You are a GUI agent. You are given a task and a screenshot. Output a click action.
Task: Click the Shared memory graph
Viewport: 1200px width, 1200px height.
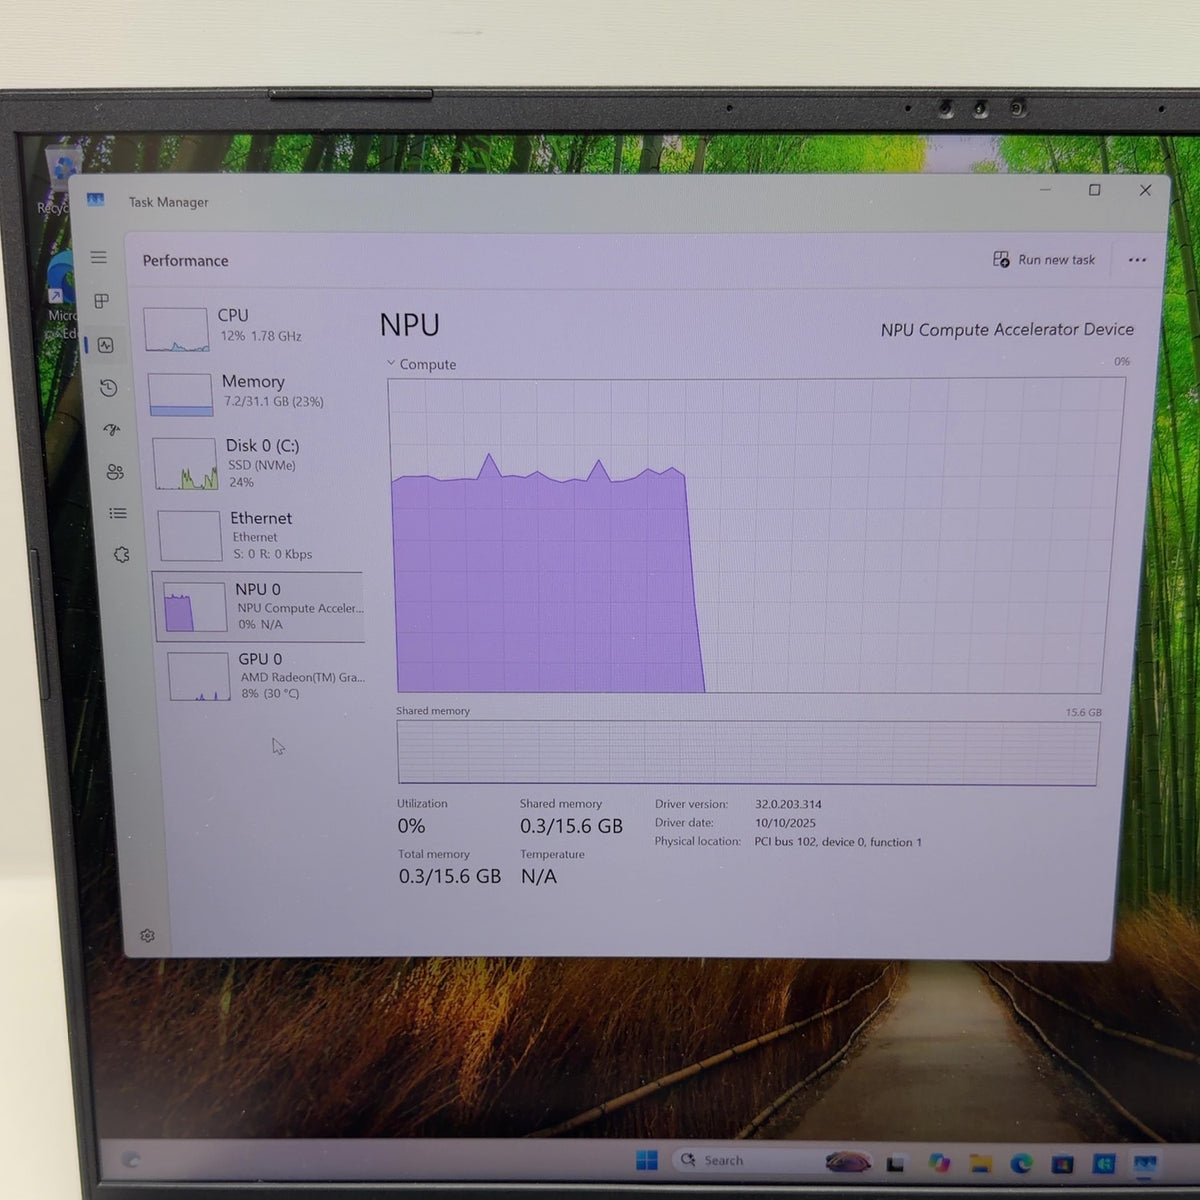coord(748,752)
